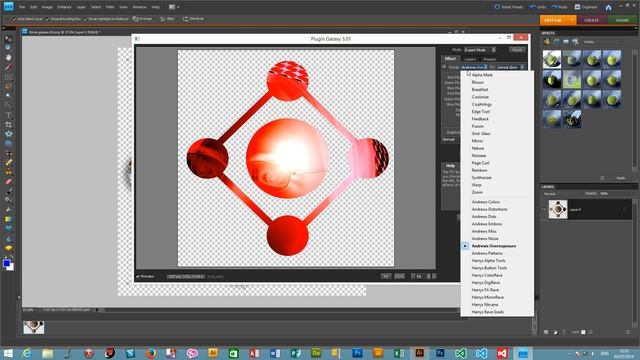
Task: Open the layer blend mode dropdown
Action: (x=562, y=193)
